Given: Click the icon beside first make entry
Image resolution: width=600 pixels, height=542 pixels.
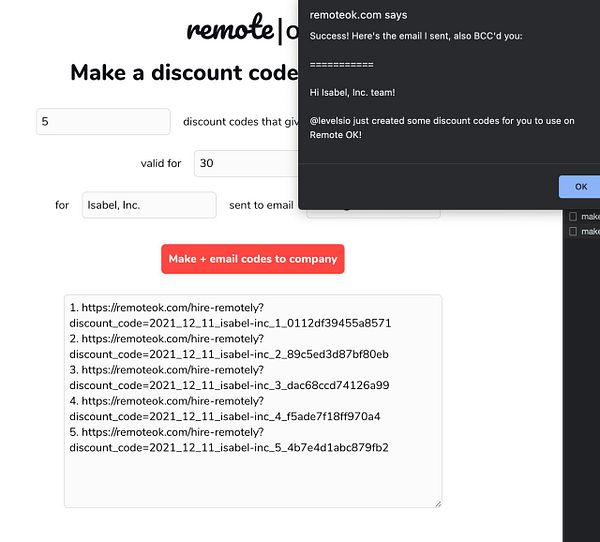Looking at the screenshot, I should coord(573,217).
